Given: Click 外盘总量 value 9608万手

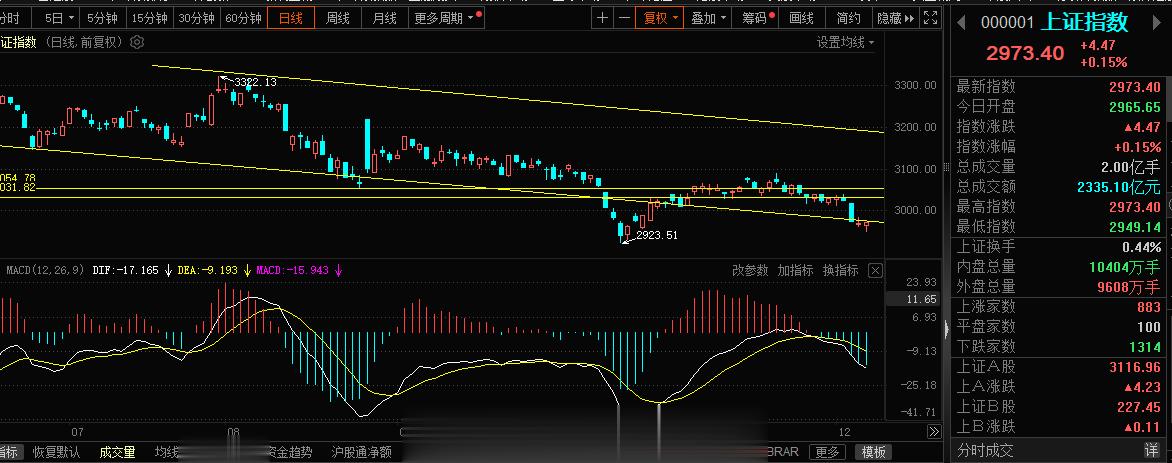Looking at the screenshot, I should 1129,286.
